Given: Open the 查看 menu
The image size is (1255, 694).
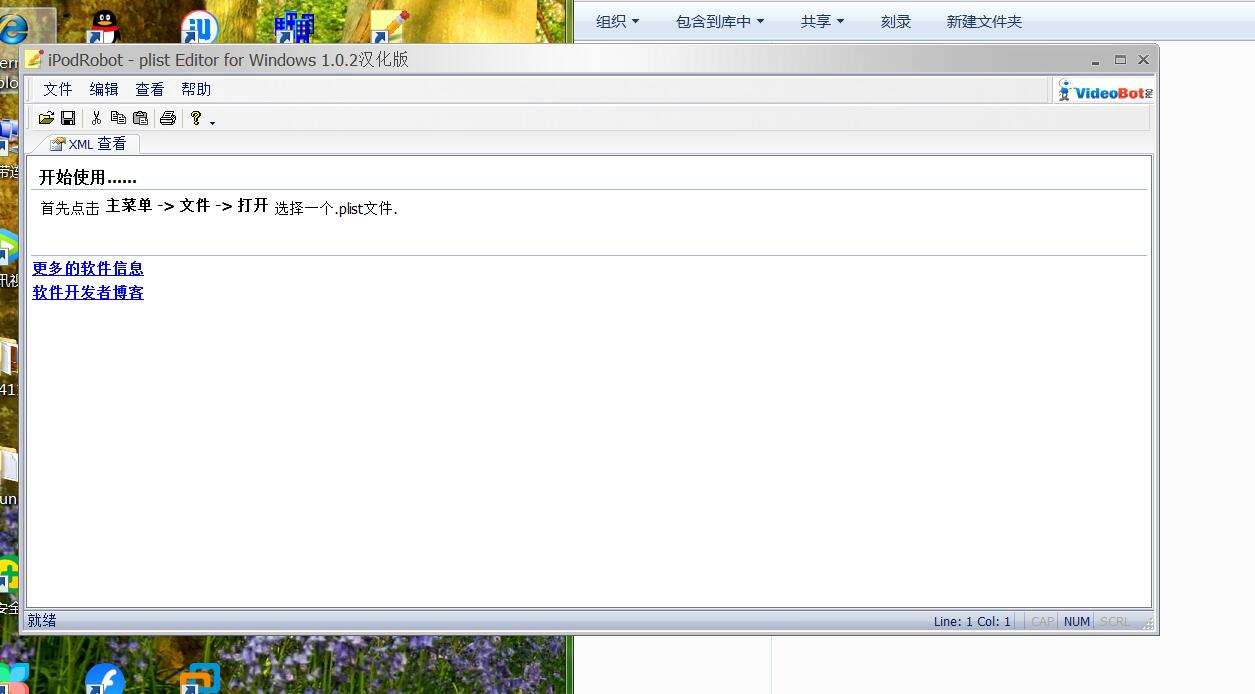Looking at the screenshot, I should [150, 89].
